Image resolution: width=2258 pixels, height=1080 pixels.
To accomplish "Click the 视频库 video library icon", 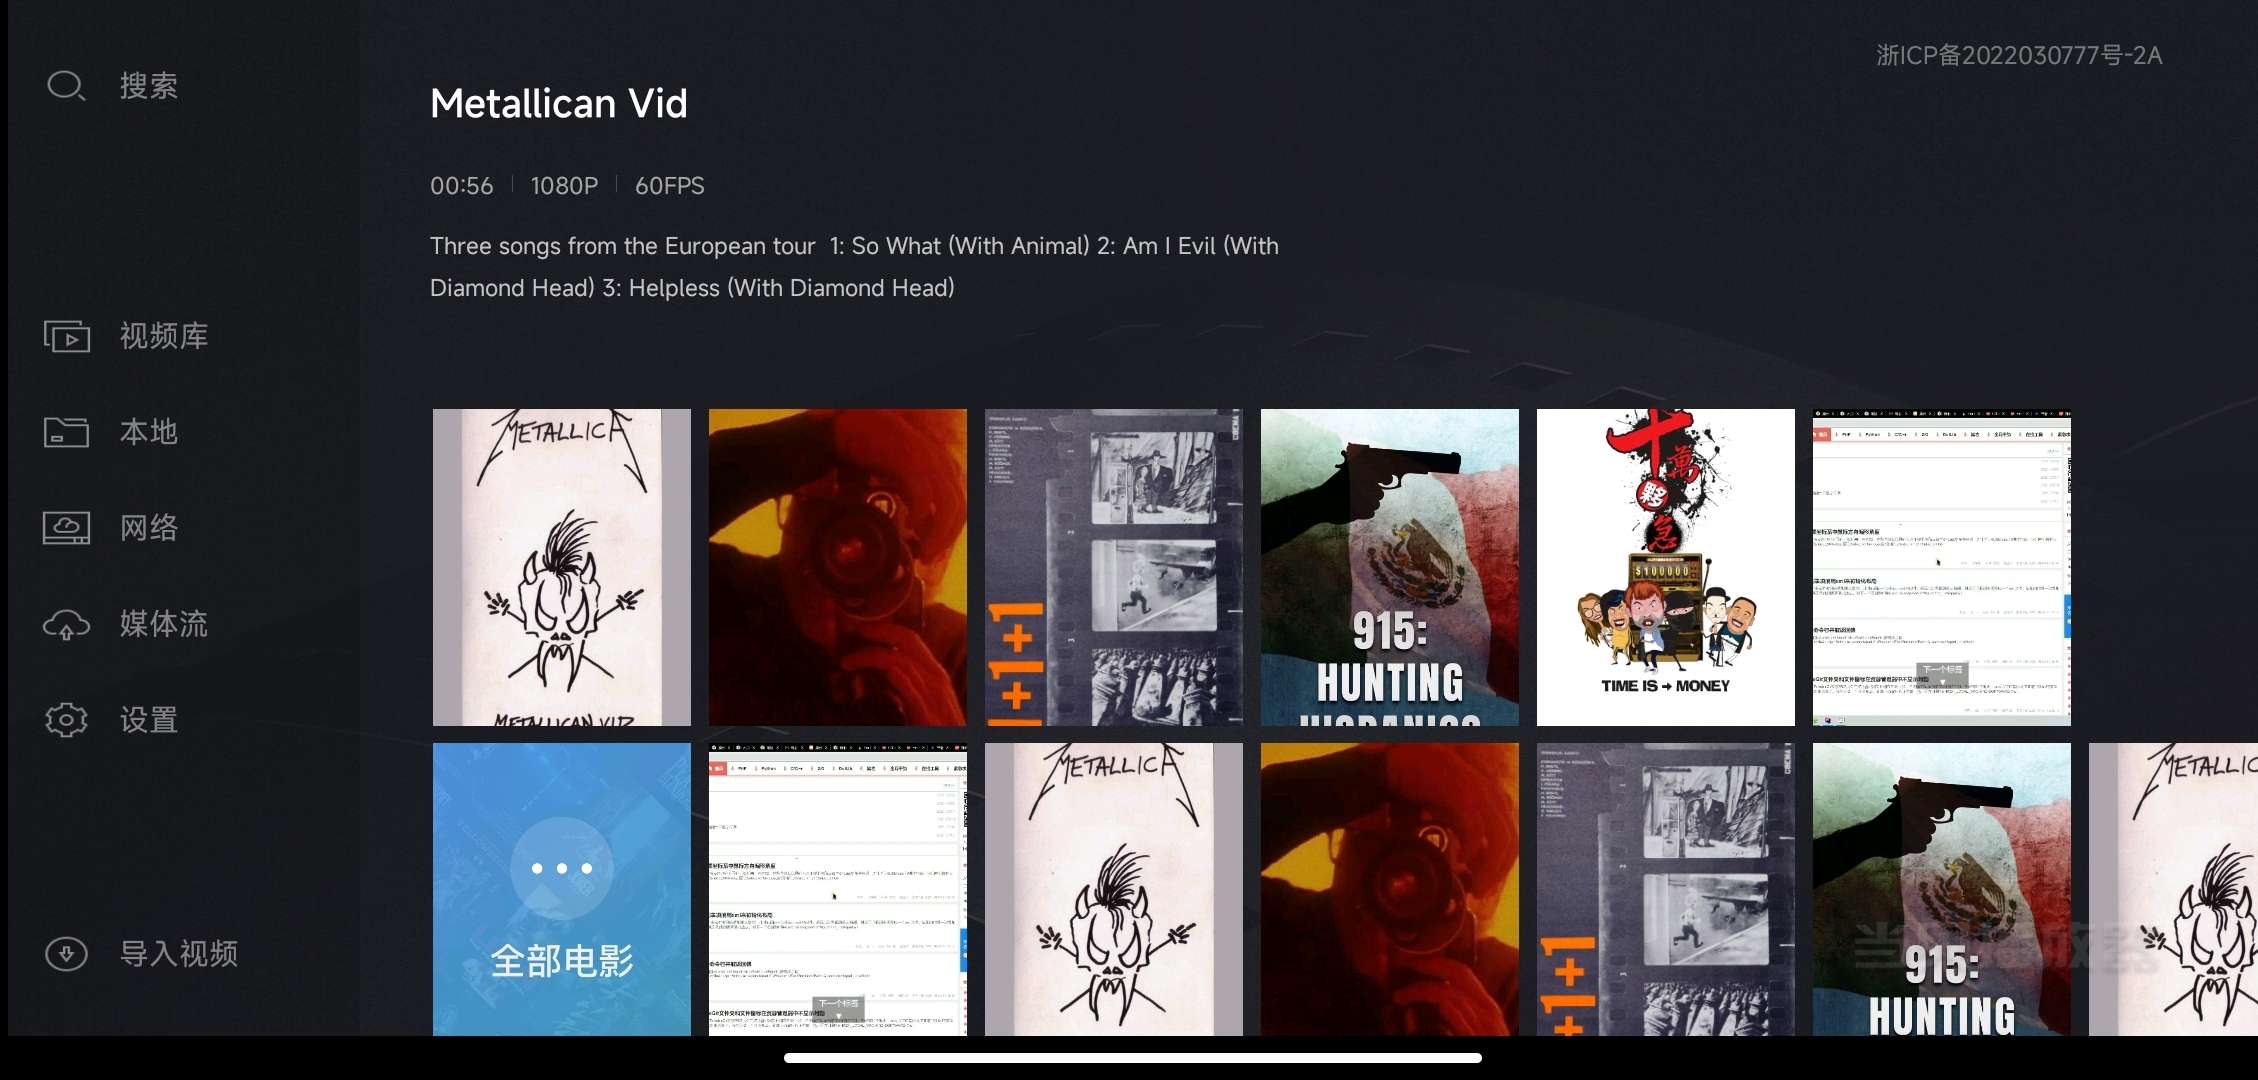I will 66,336.
